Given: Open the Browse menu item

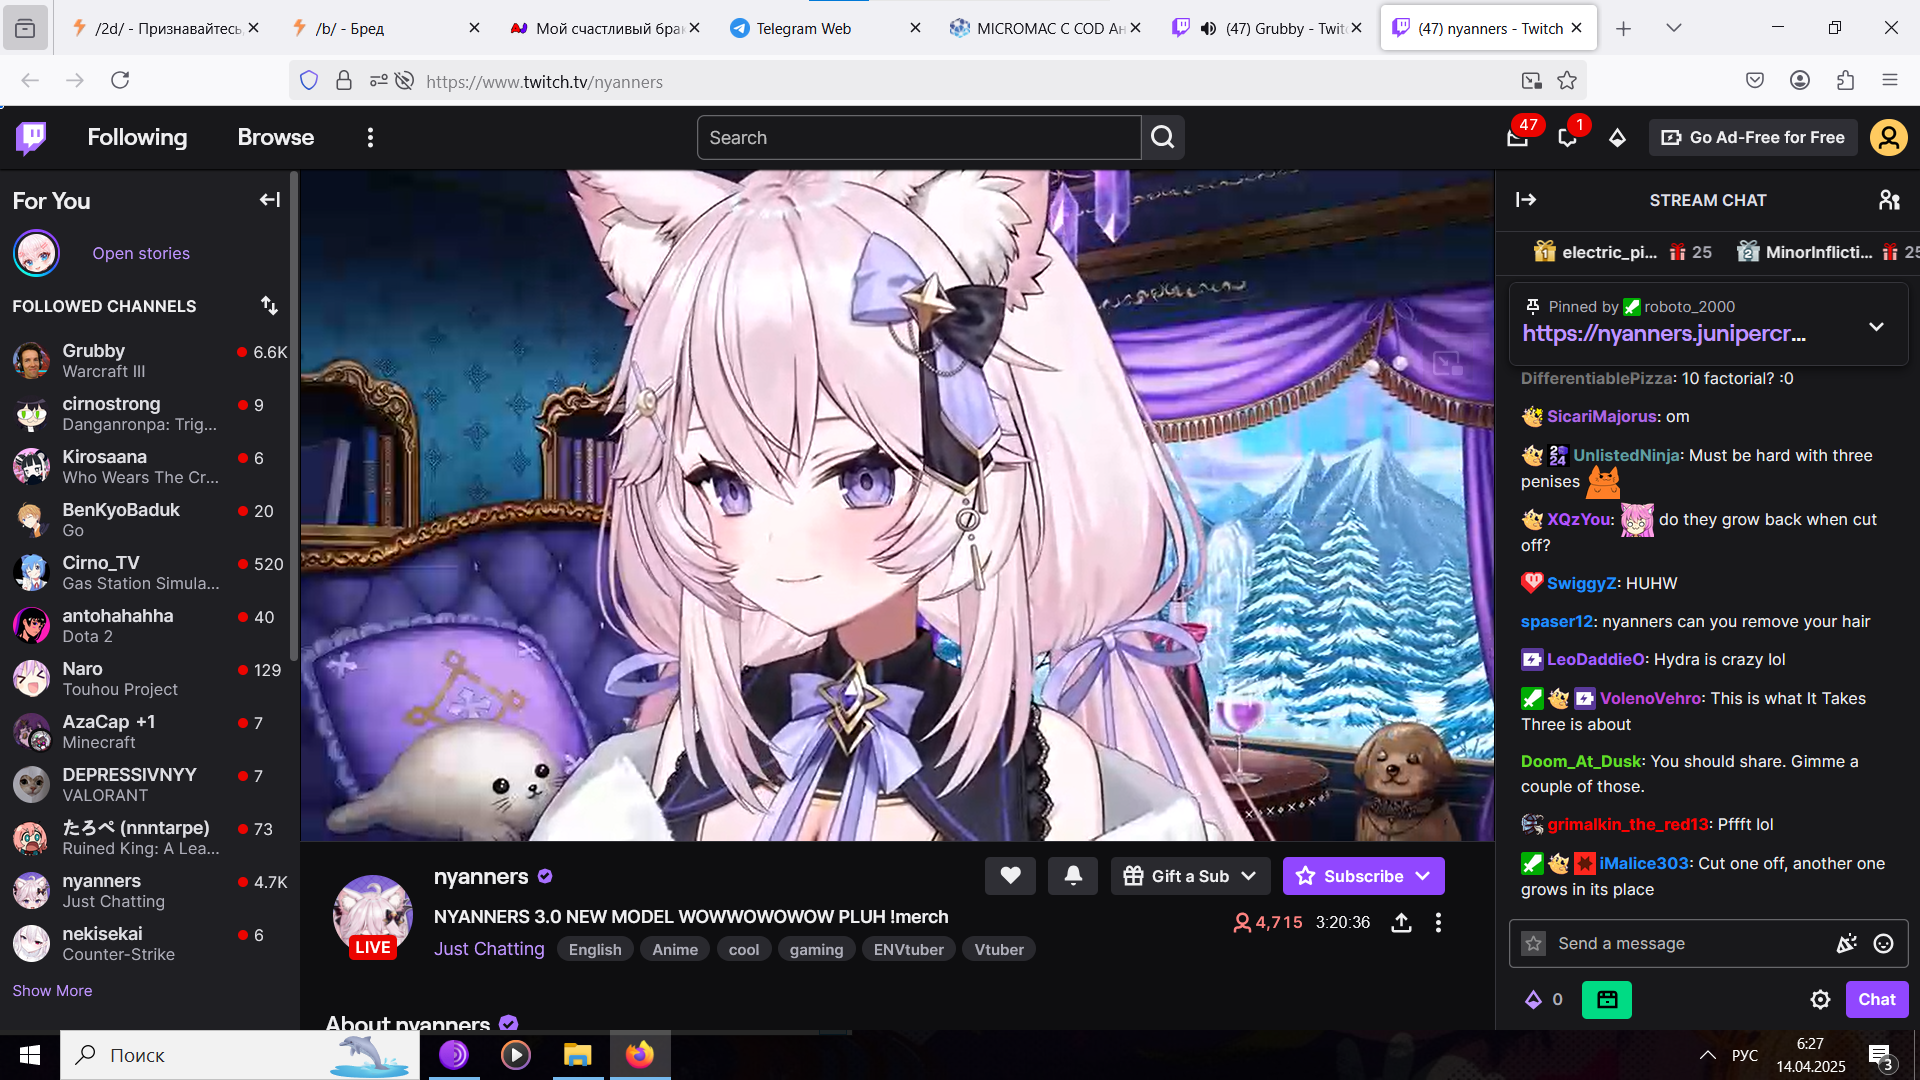Looking at the screenshot, I should coord(276,138).
